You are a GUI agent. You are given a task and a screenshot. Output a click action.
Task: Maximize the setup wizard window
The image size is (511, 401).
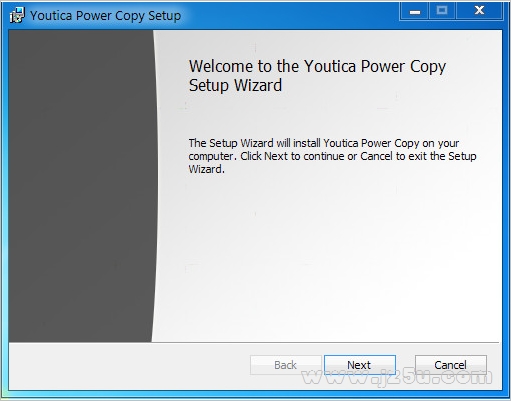point(442,11)
